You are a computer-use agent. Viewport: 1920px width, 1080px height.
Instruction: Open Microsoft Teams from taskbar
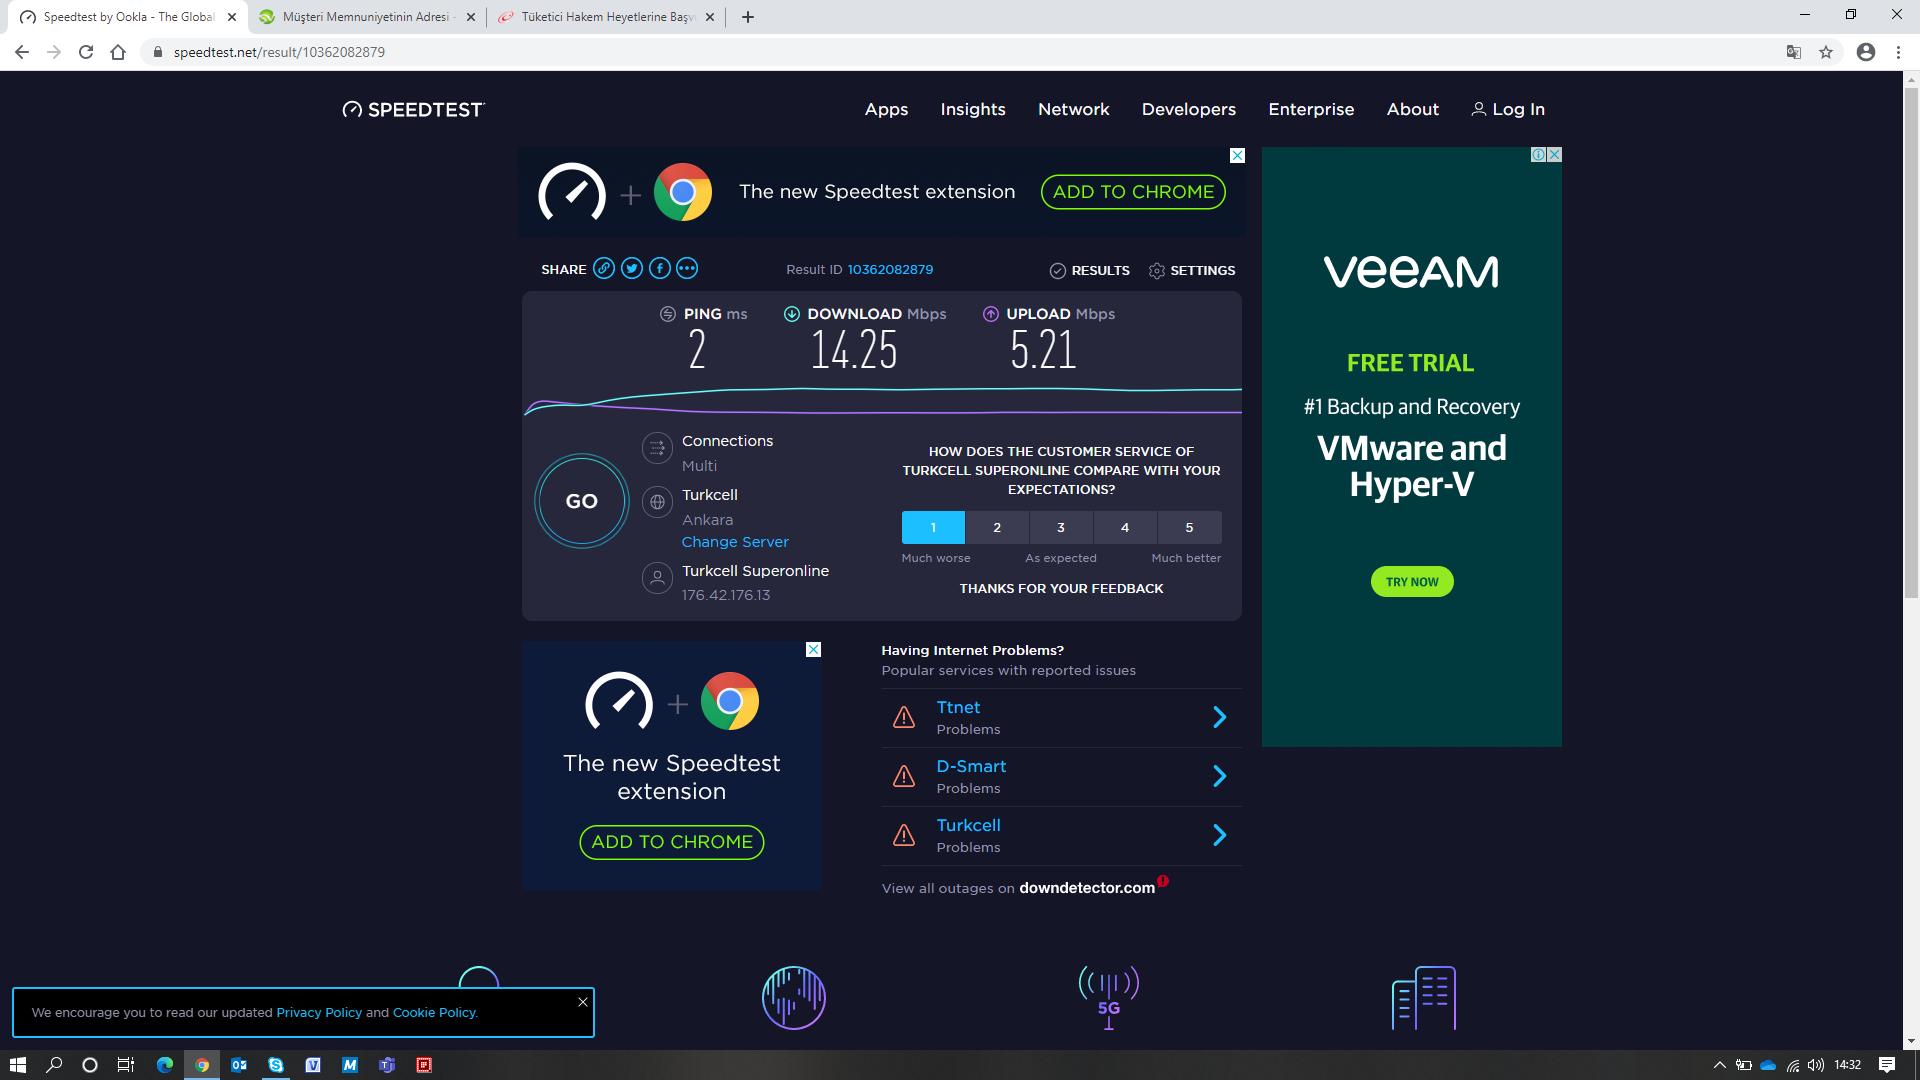pyautogui.click(x=387, y=1065)
